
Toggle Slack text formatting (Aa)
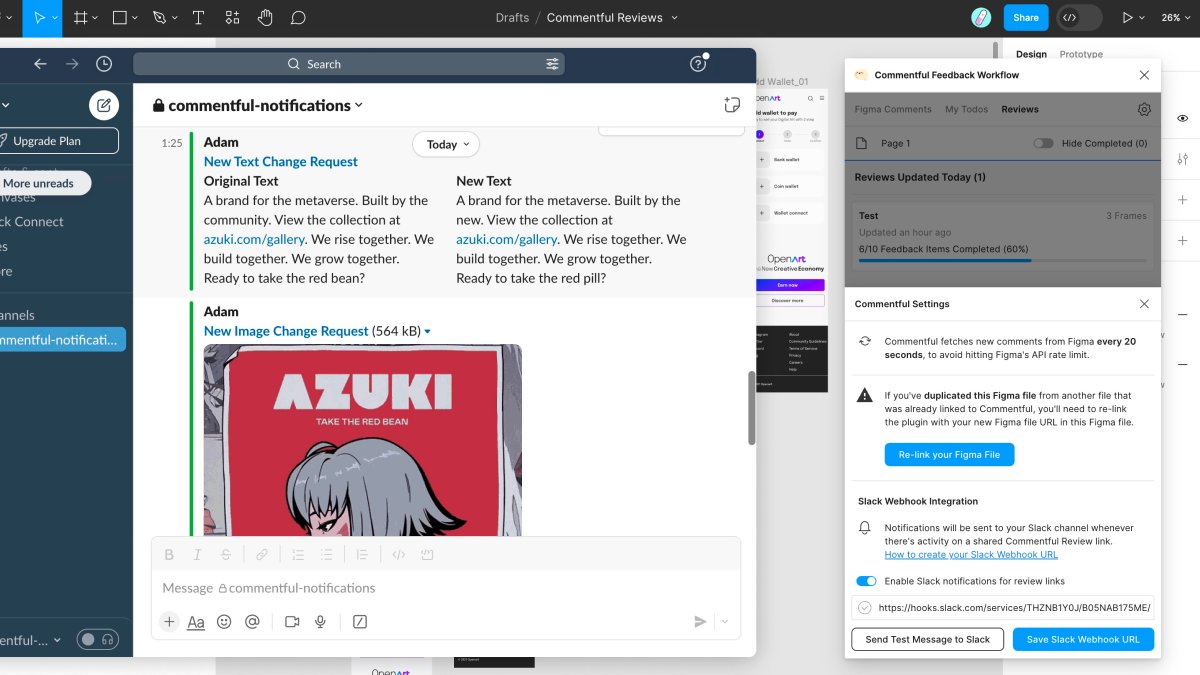click(196, 622)
